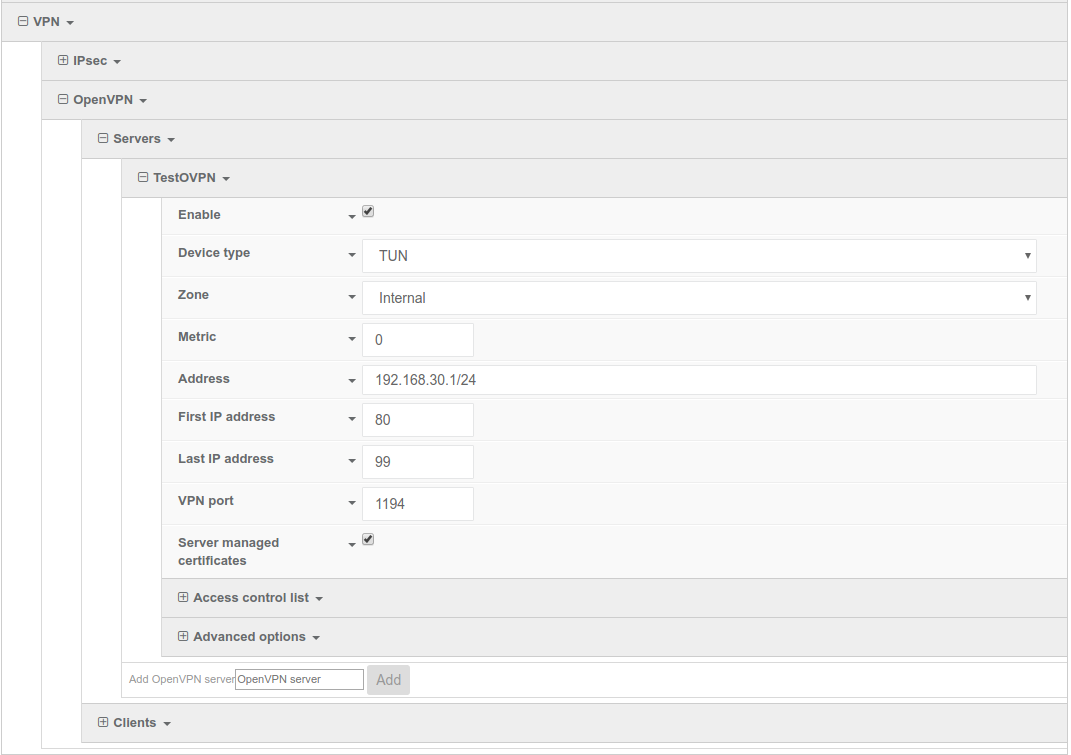
Task: Click the Advanced options heading text
Action: click(249, 637)
